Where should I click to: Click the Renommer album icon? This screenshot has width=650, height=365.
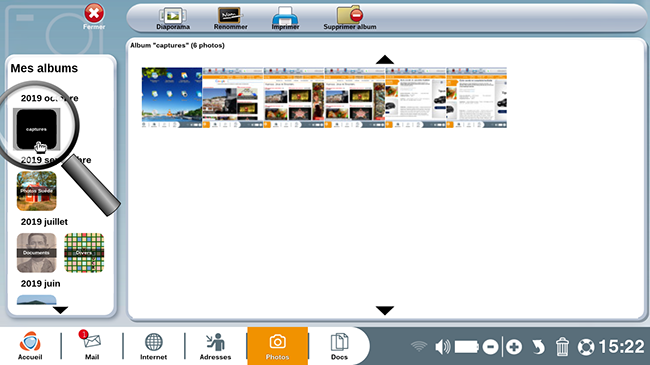230,18
